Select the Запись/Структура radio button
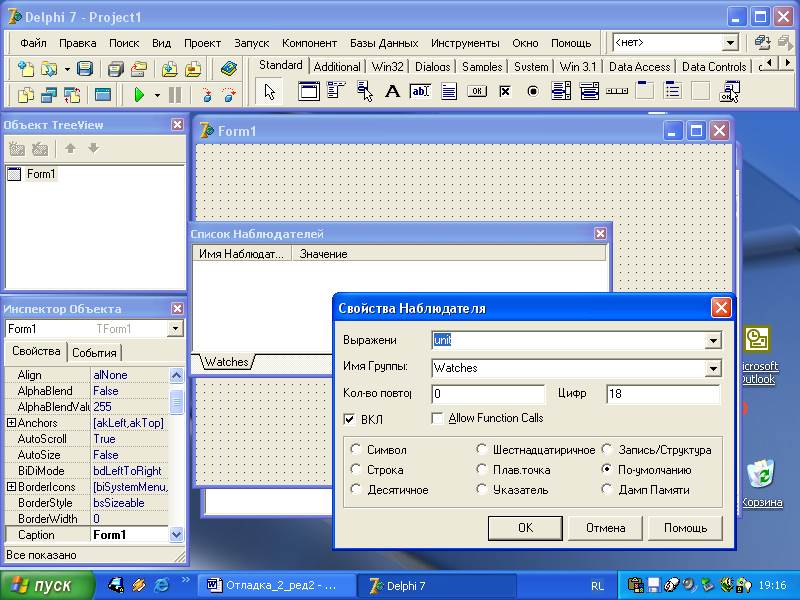 coord(607,449)
